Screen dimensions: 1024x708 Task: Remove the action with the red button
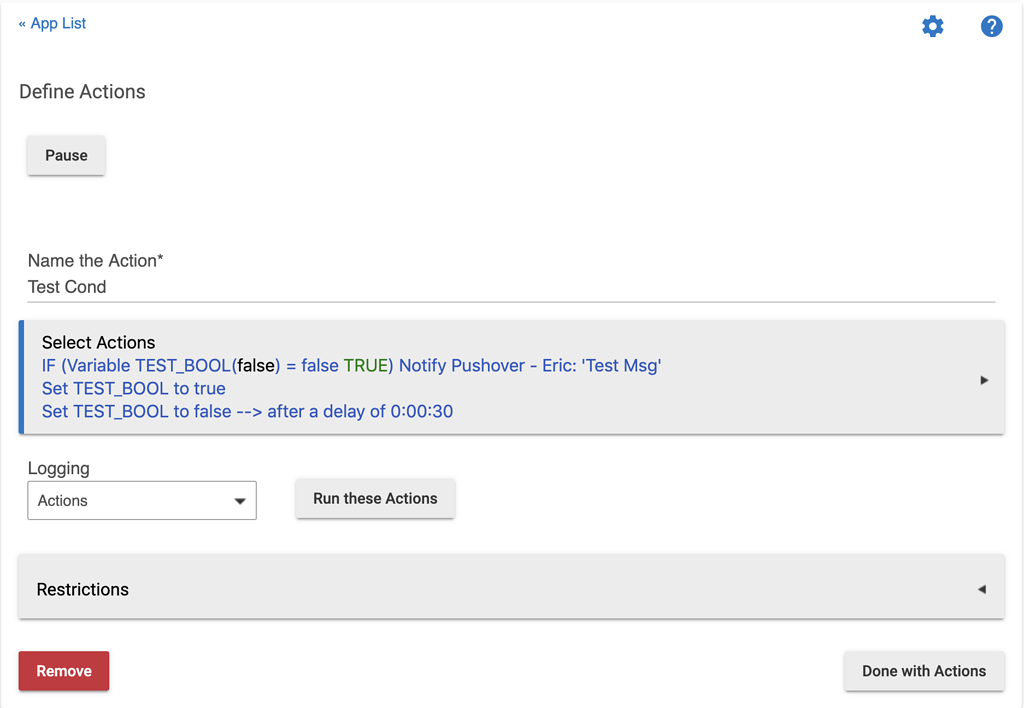coord(64,671)
